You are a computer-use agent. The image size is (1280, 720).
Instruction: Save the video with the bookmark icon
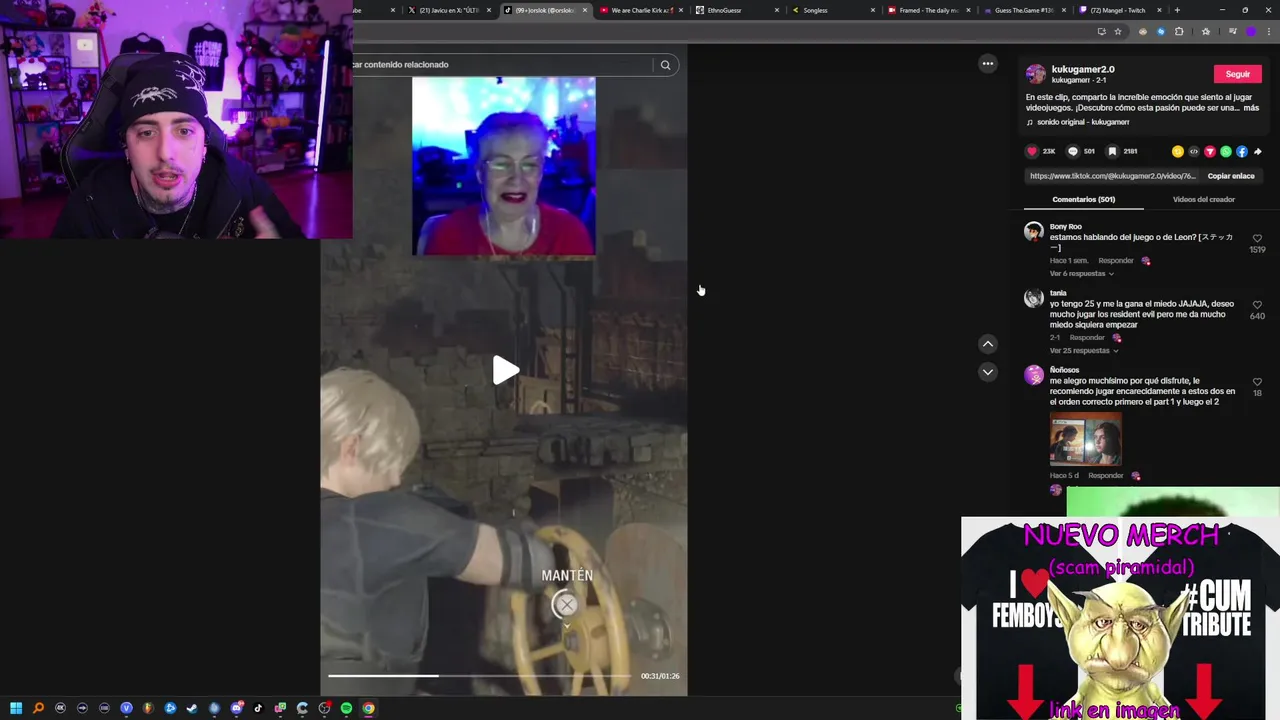pos(1112,151)
